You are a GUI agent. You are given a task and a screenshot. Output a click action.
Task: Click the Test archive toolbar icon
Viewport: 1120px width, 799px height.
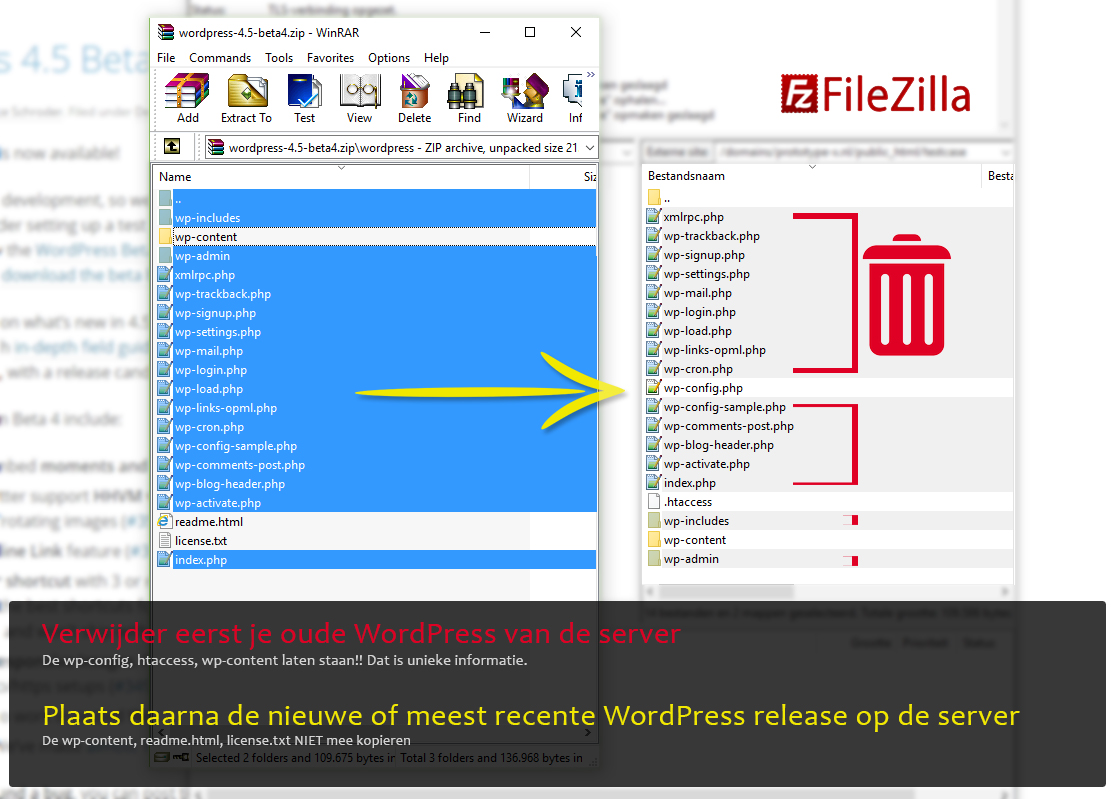point(304,99)
